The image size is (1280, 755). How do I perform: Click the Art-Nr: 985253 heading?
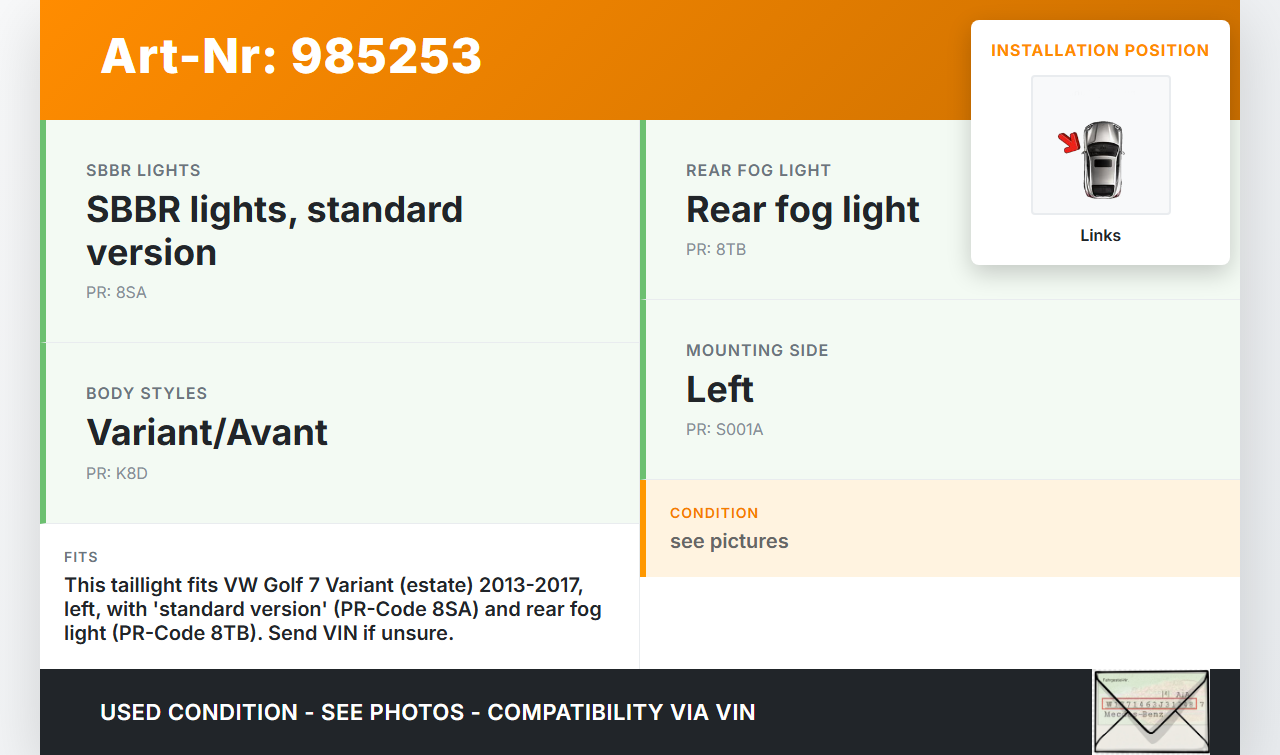291,56
